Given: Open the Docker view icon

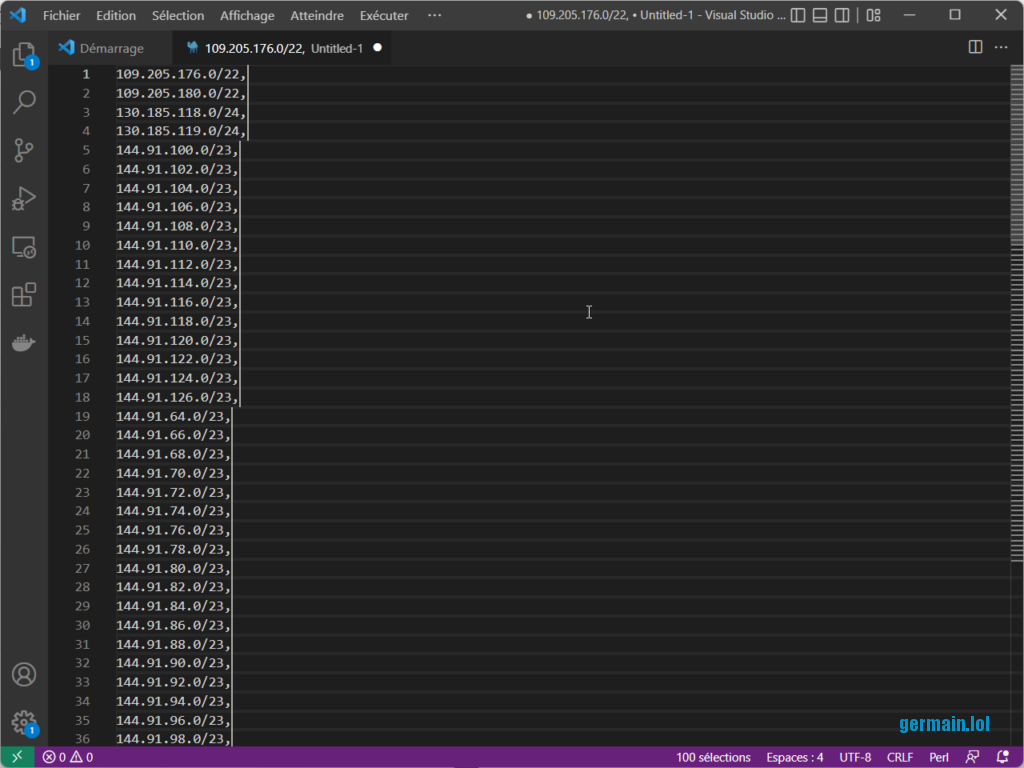Looking at the screenshot, I should tap(24, 343).
